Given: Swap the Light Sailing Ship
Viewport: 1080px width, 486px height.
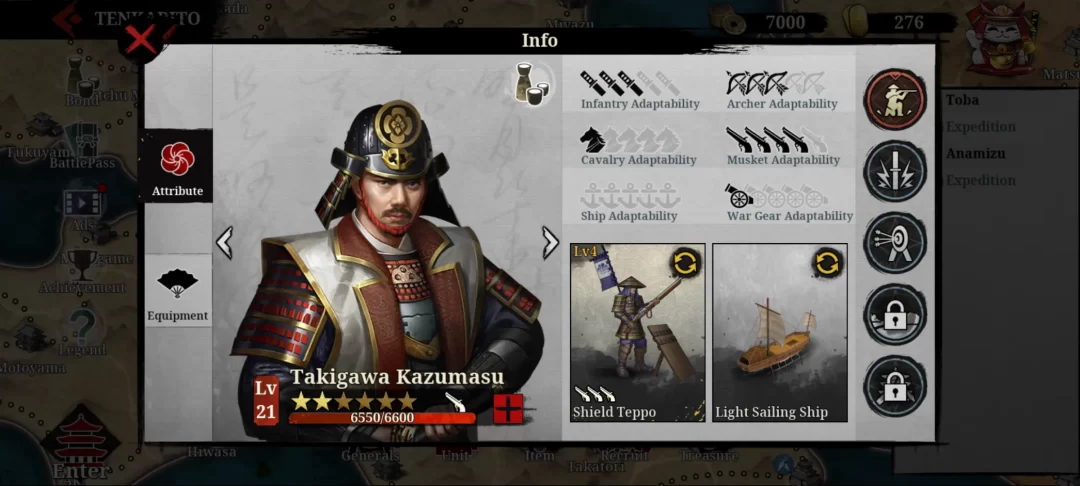Looking at the screenshot, I should (828, 262).
